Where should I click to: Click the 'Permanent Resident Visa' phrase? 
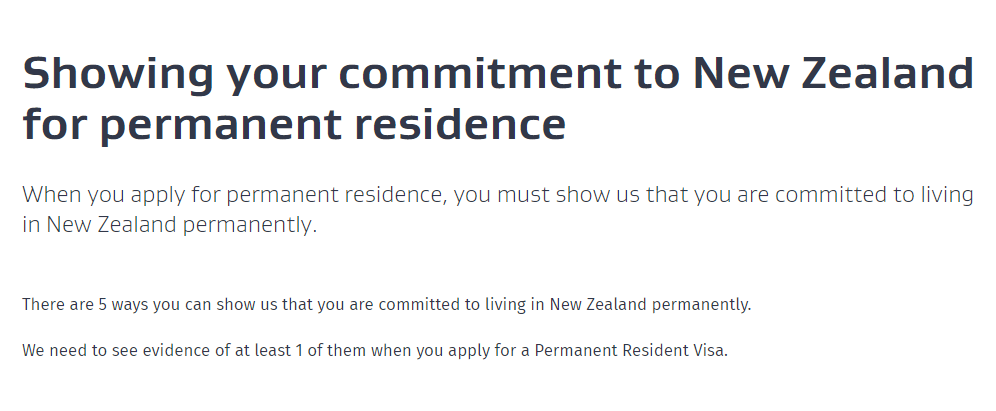(629, 350)
